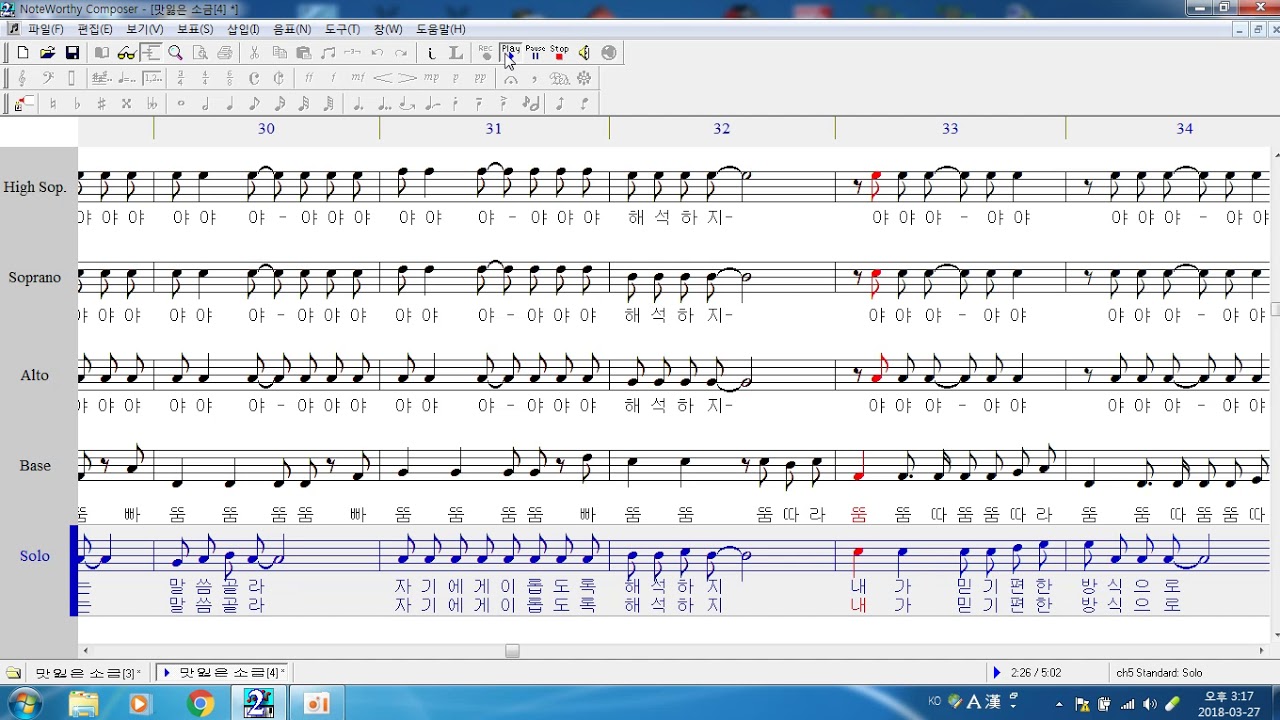Viewport: 1280px width, 720px height.
Task: Click the horizontal scrollbar thumb
Action: [512, 651]
